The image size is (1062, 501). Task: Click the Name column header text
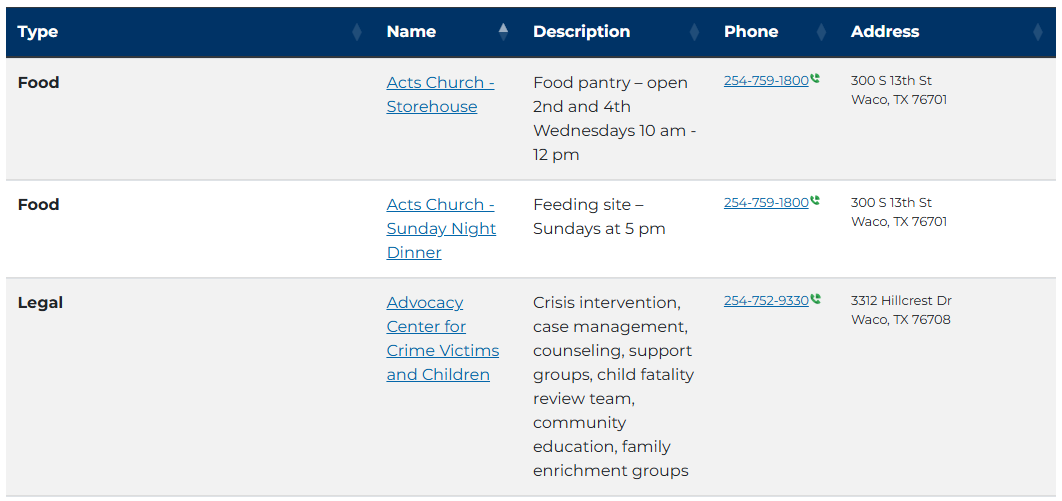411,32
